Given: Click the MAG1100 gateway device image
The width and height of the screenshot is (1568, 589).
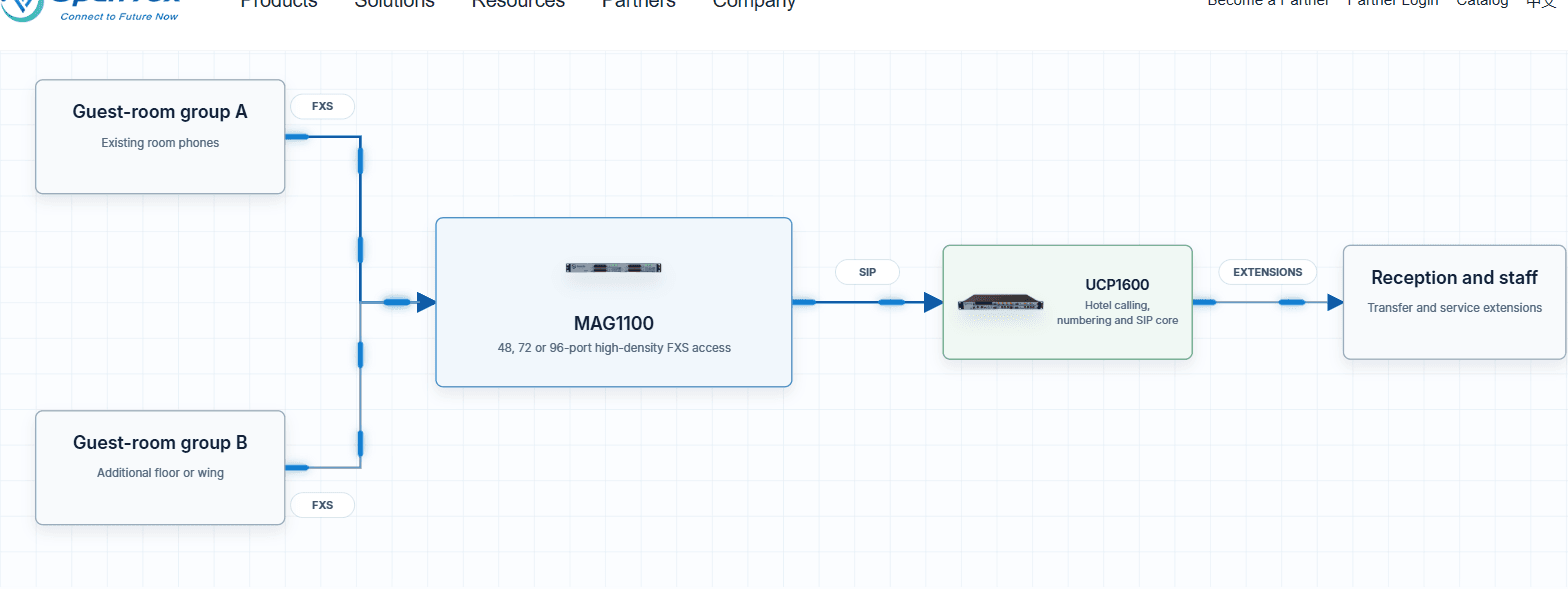Looking at the screenshot, I should click(614, 268).
